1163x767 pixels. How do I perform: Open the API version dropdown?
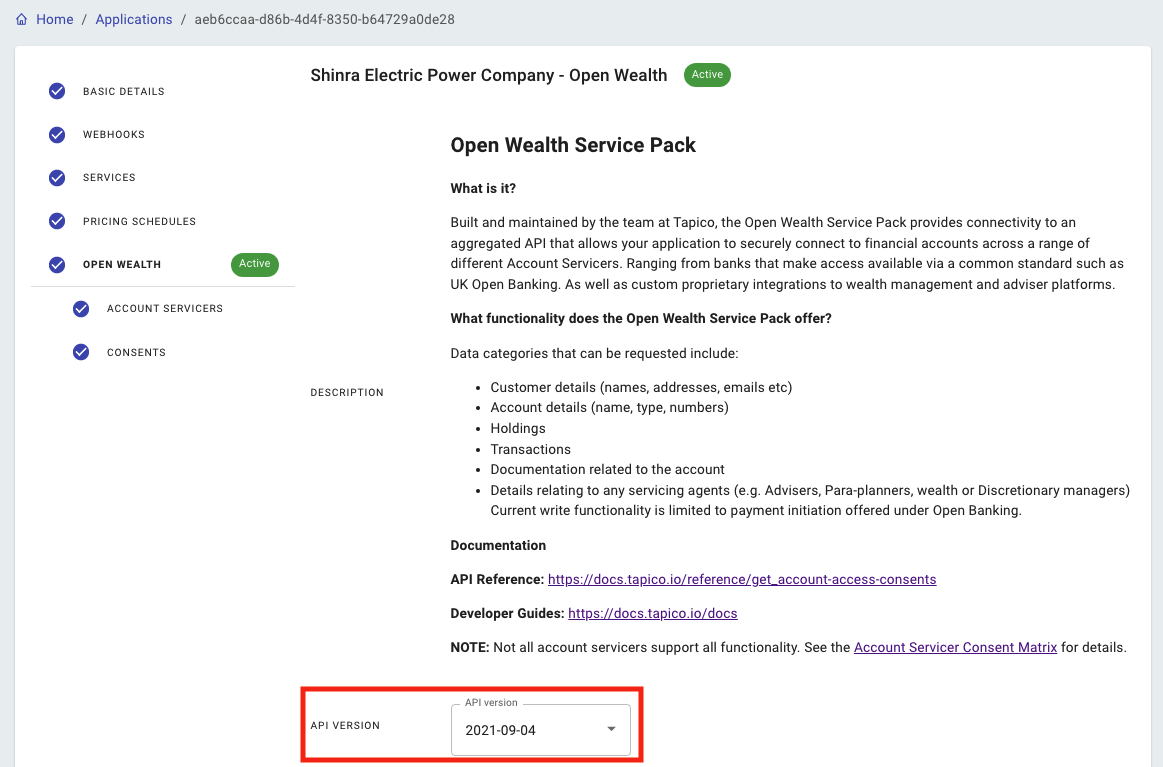tap(541, 730)
